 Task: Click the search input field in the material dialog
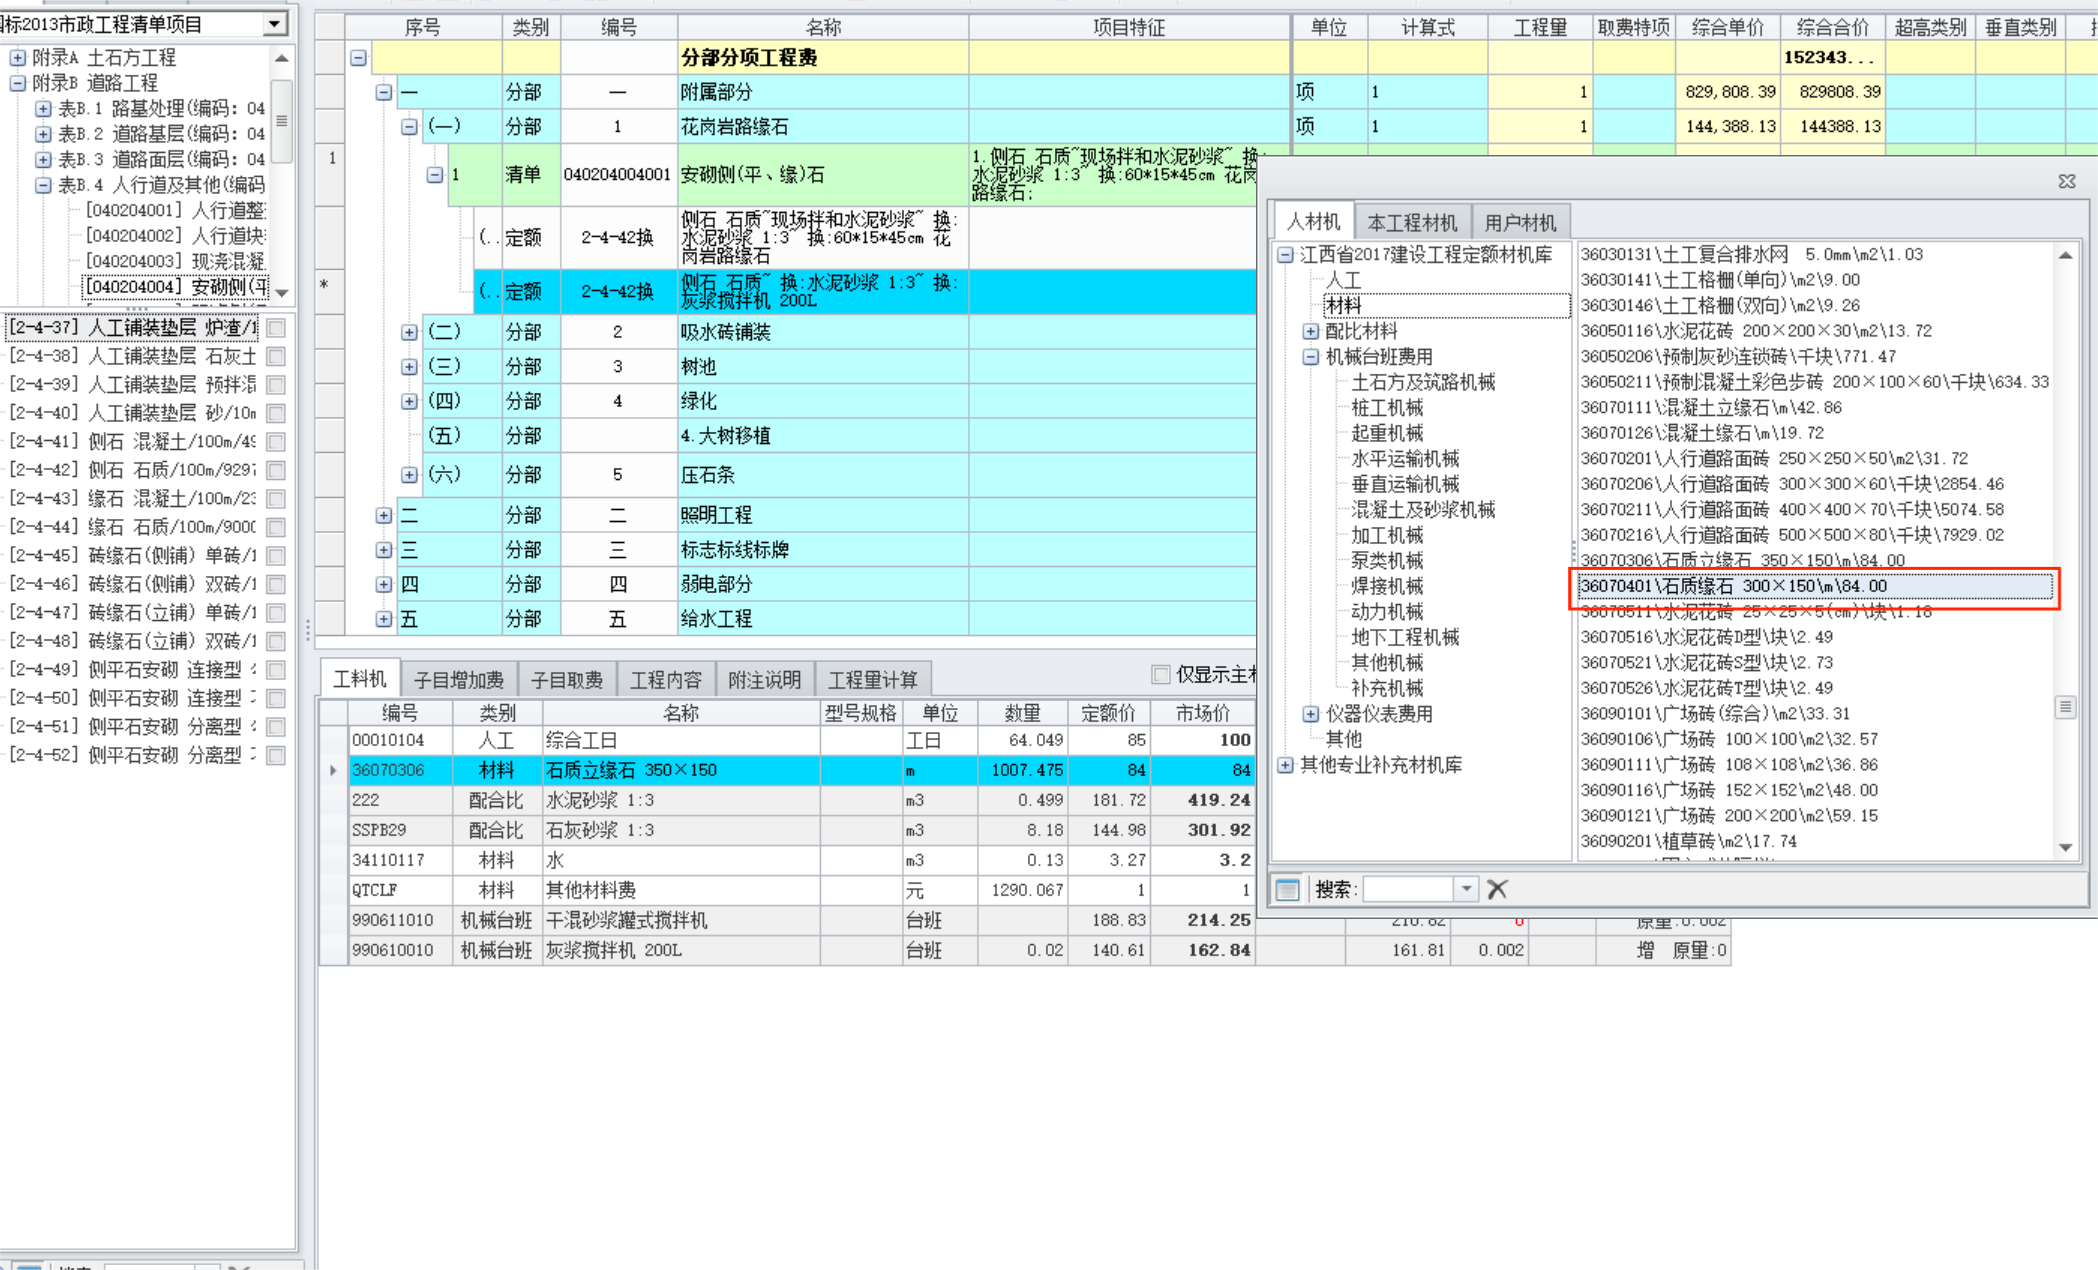(1409, 889)
